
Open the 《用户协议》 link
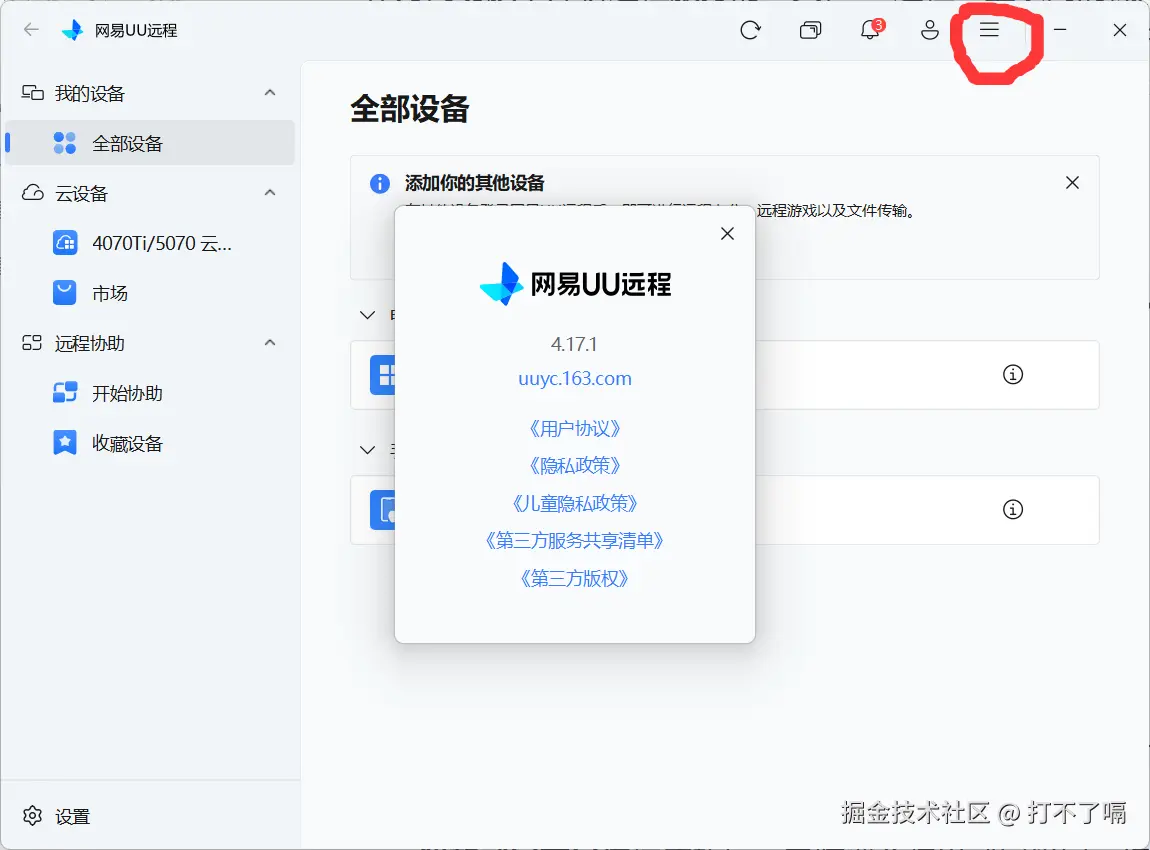(575, 428)
